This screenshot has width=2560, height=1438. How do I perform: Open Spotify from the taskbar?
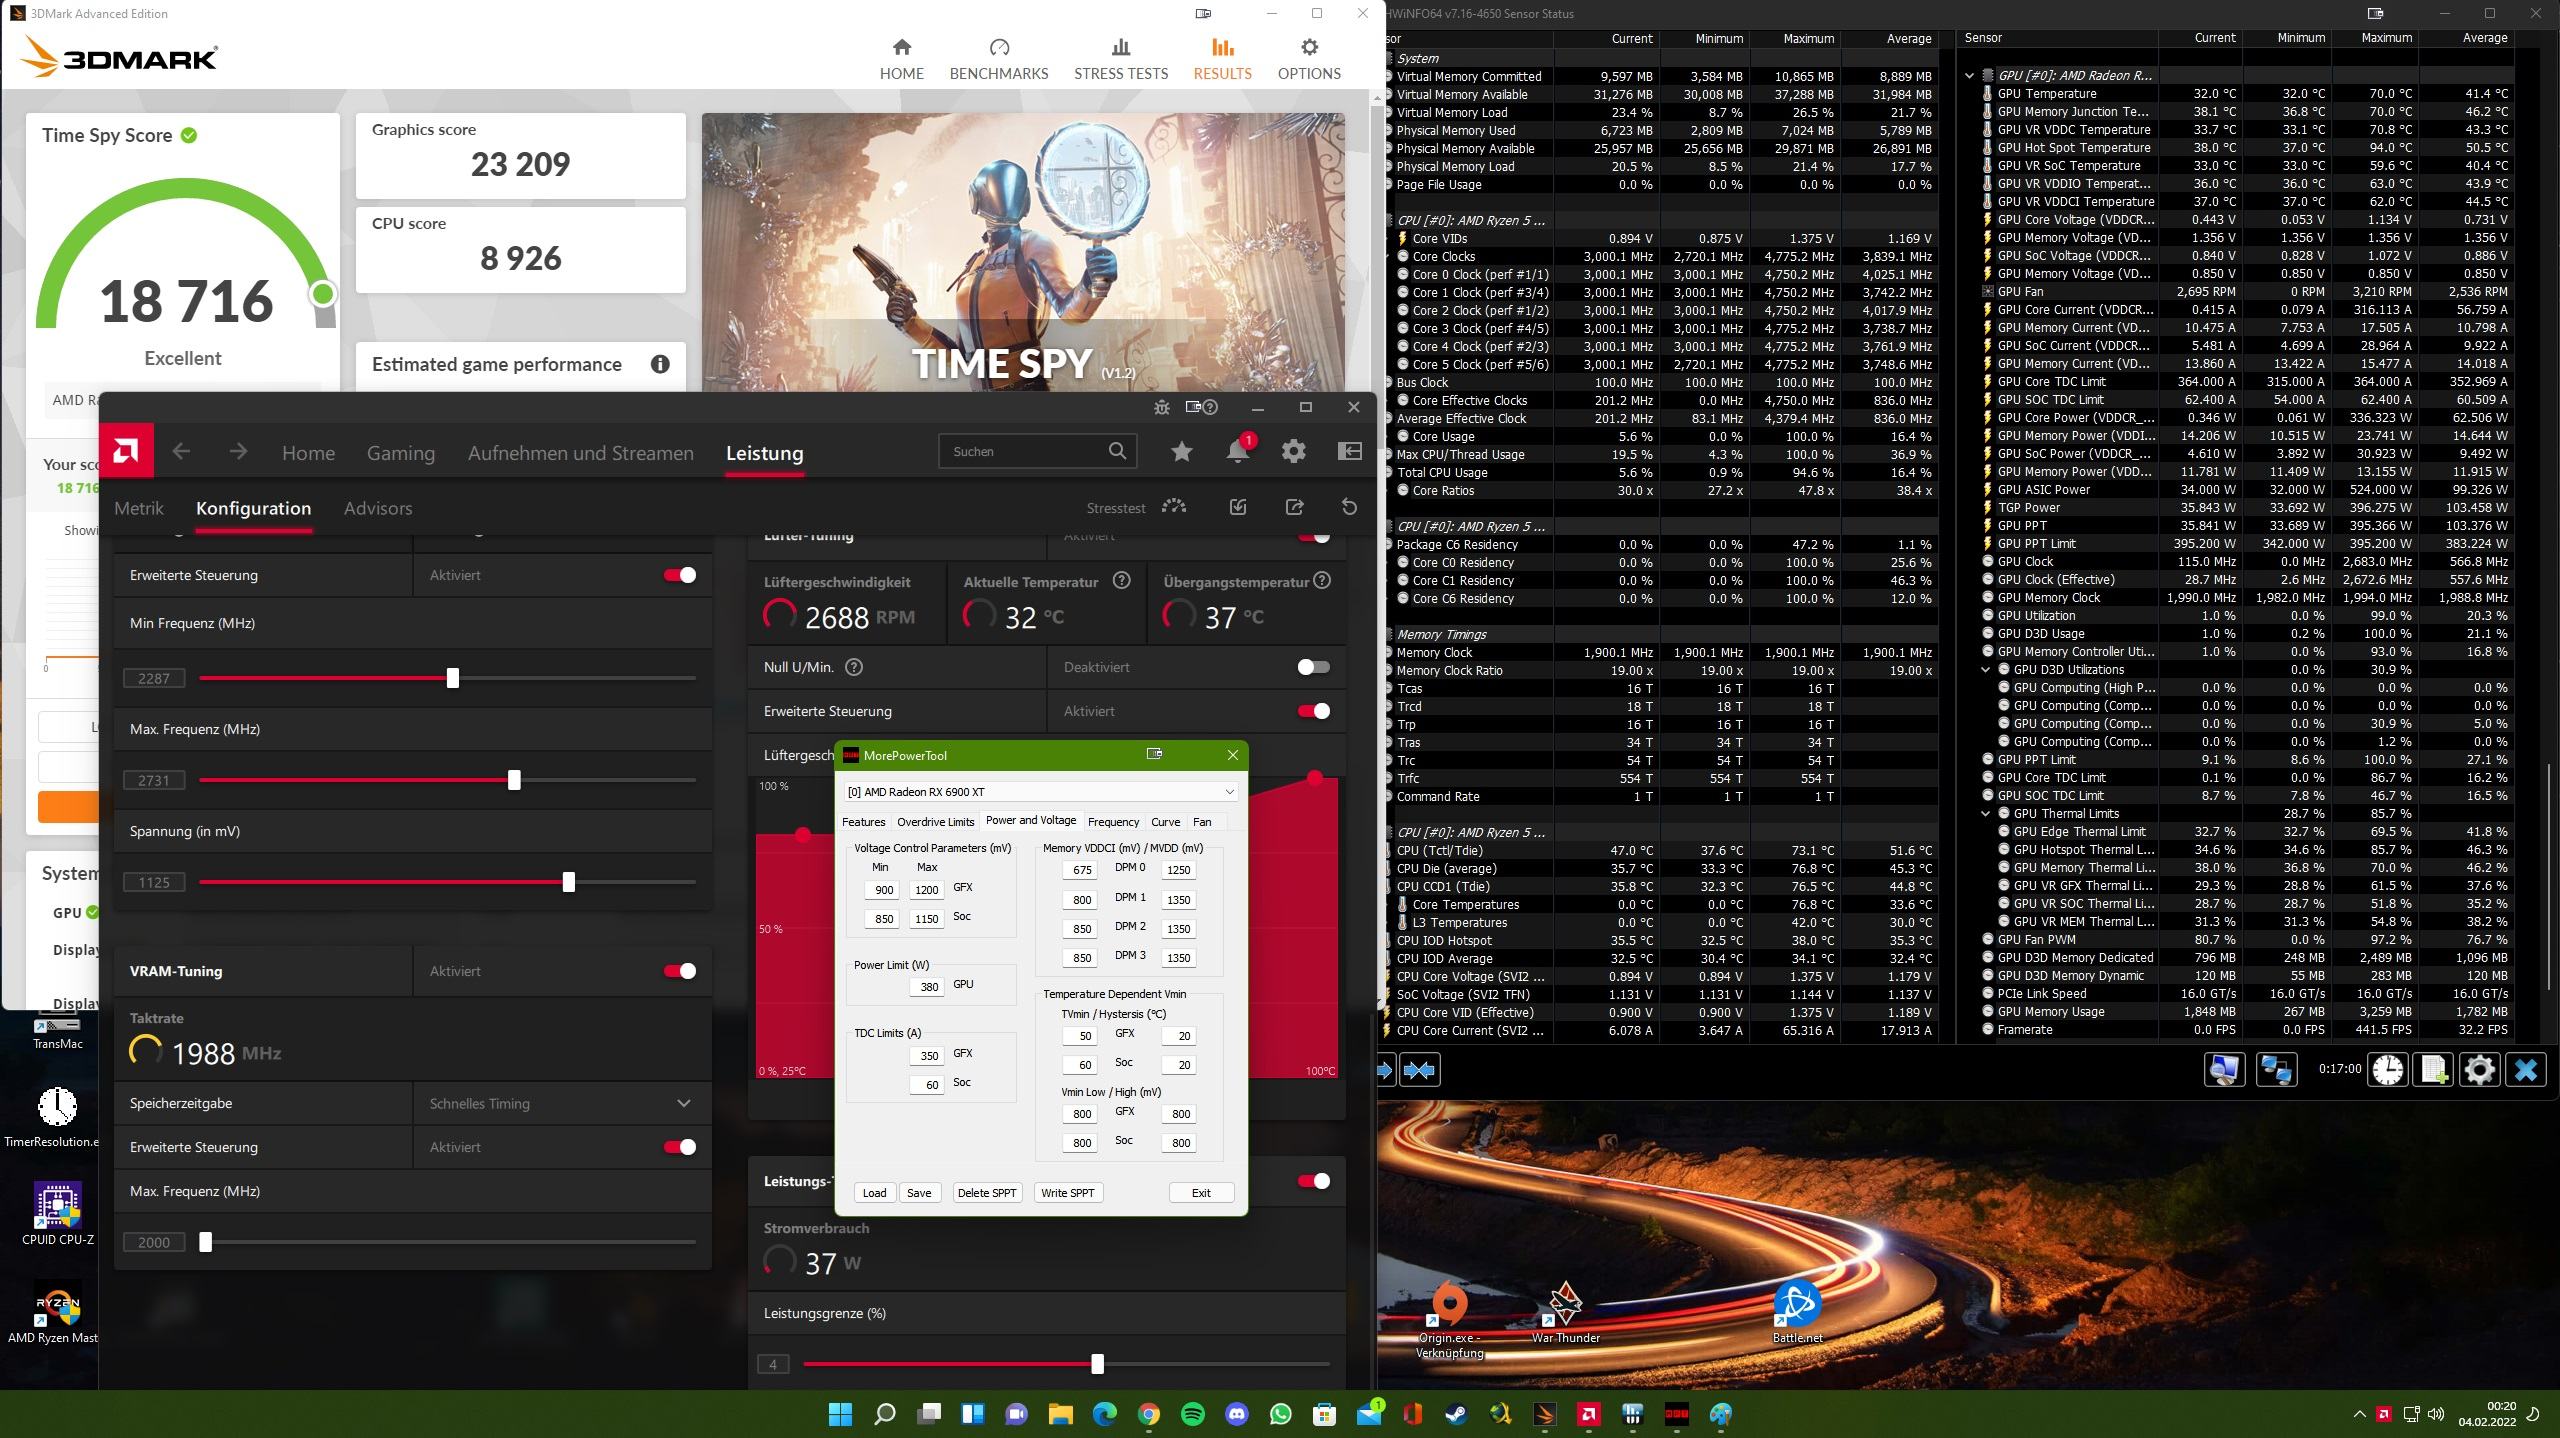pos(1192,1414)
